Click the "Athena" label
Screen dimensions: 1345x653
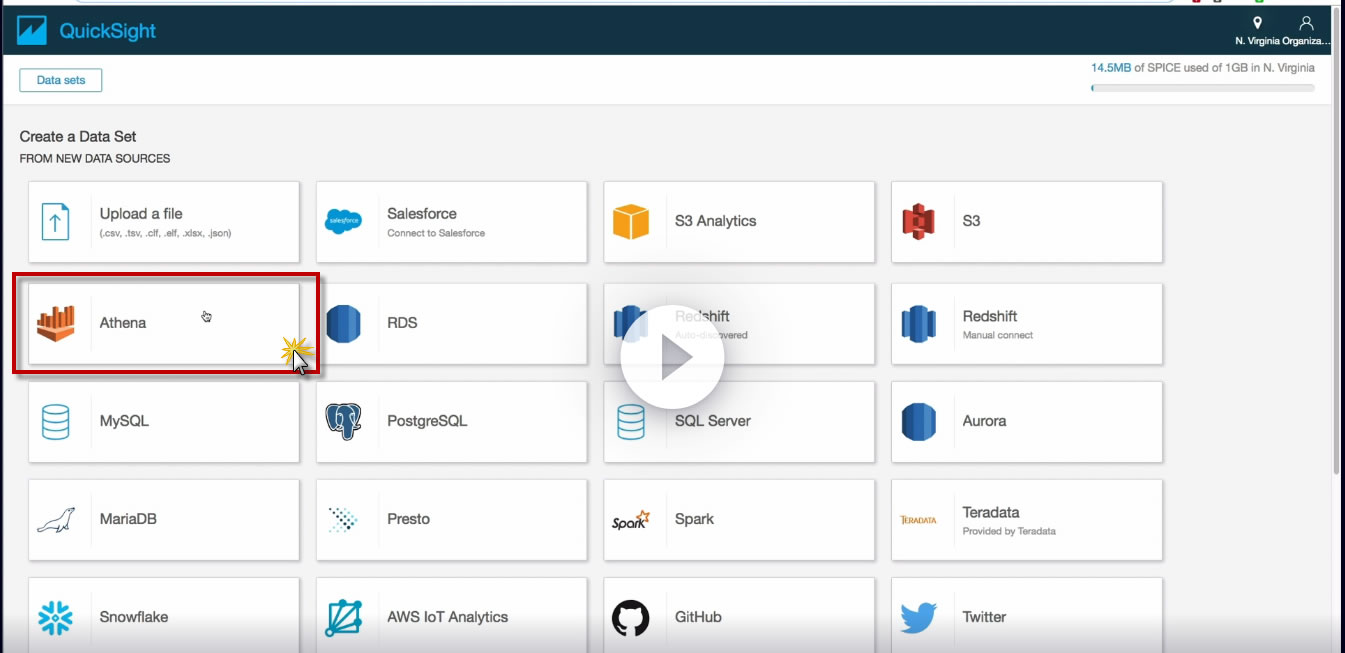pyautogui.click(x=123, y=323)
